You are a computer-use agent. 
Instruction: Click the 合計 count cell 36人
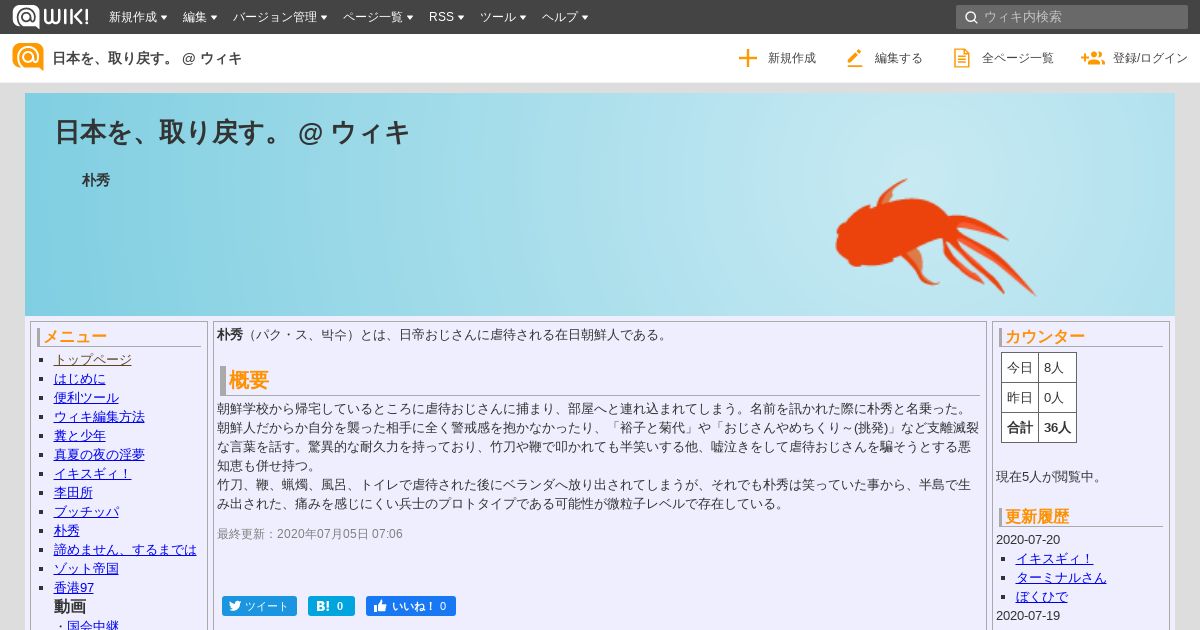[x=1057, y=427]
